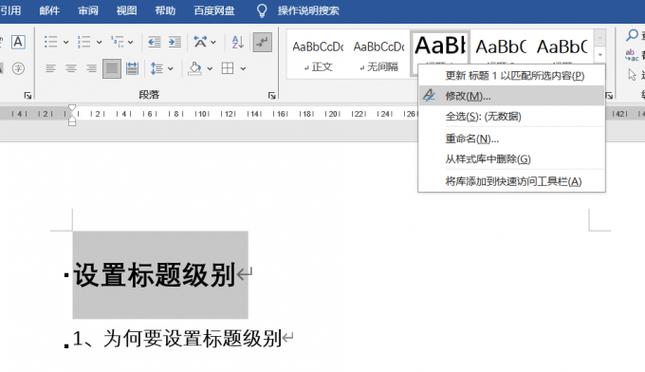Apply the 正文 style
The height and width of the screenshot is (372, 645).
[318, 55]
